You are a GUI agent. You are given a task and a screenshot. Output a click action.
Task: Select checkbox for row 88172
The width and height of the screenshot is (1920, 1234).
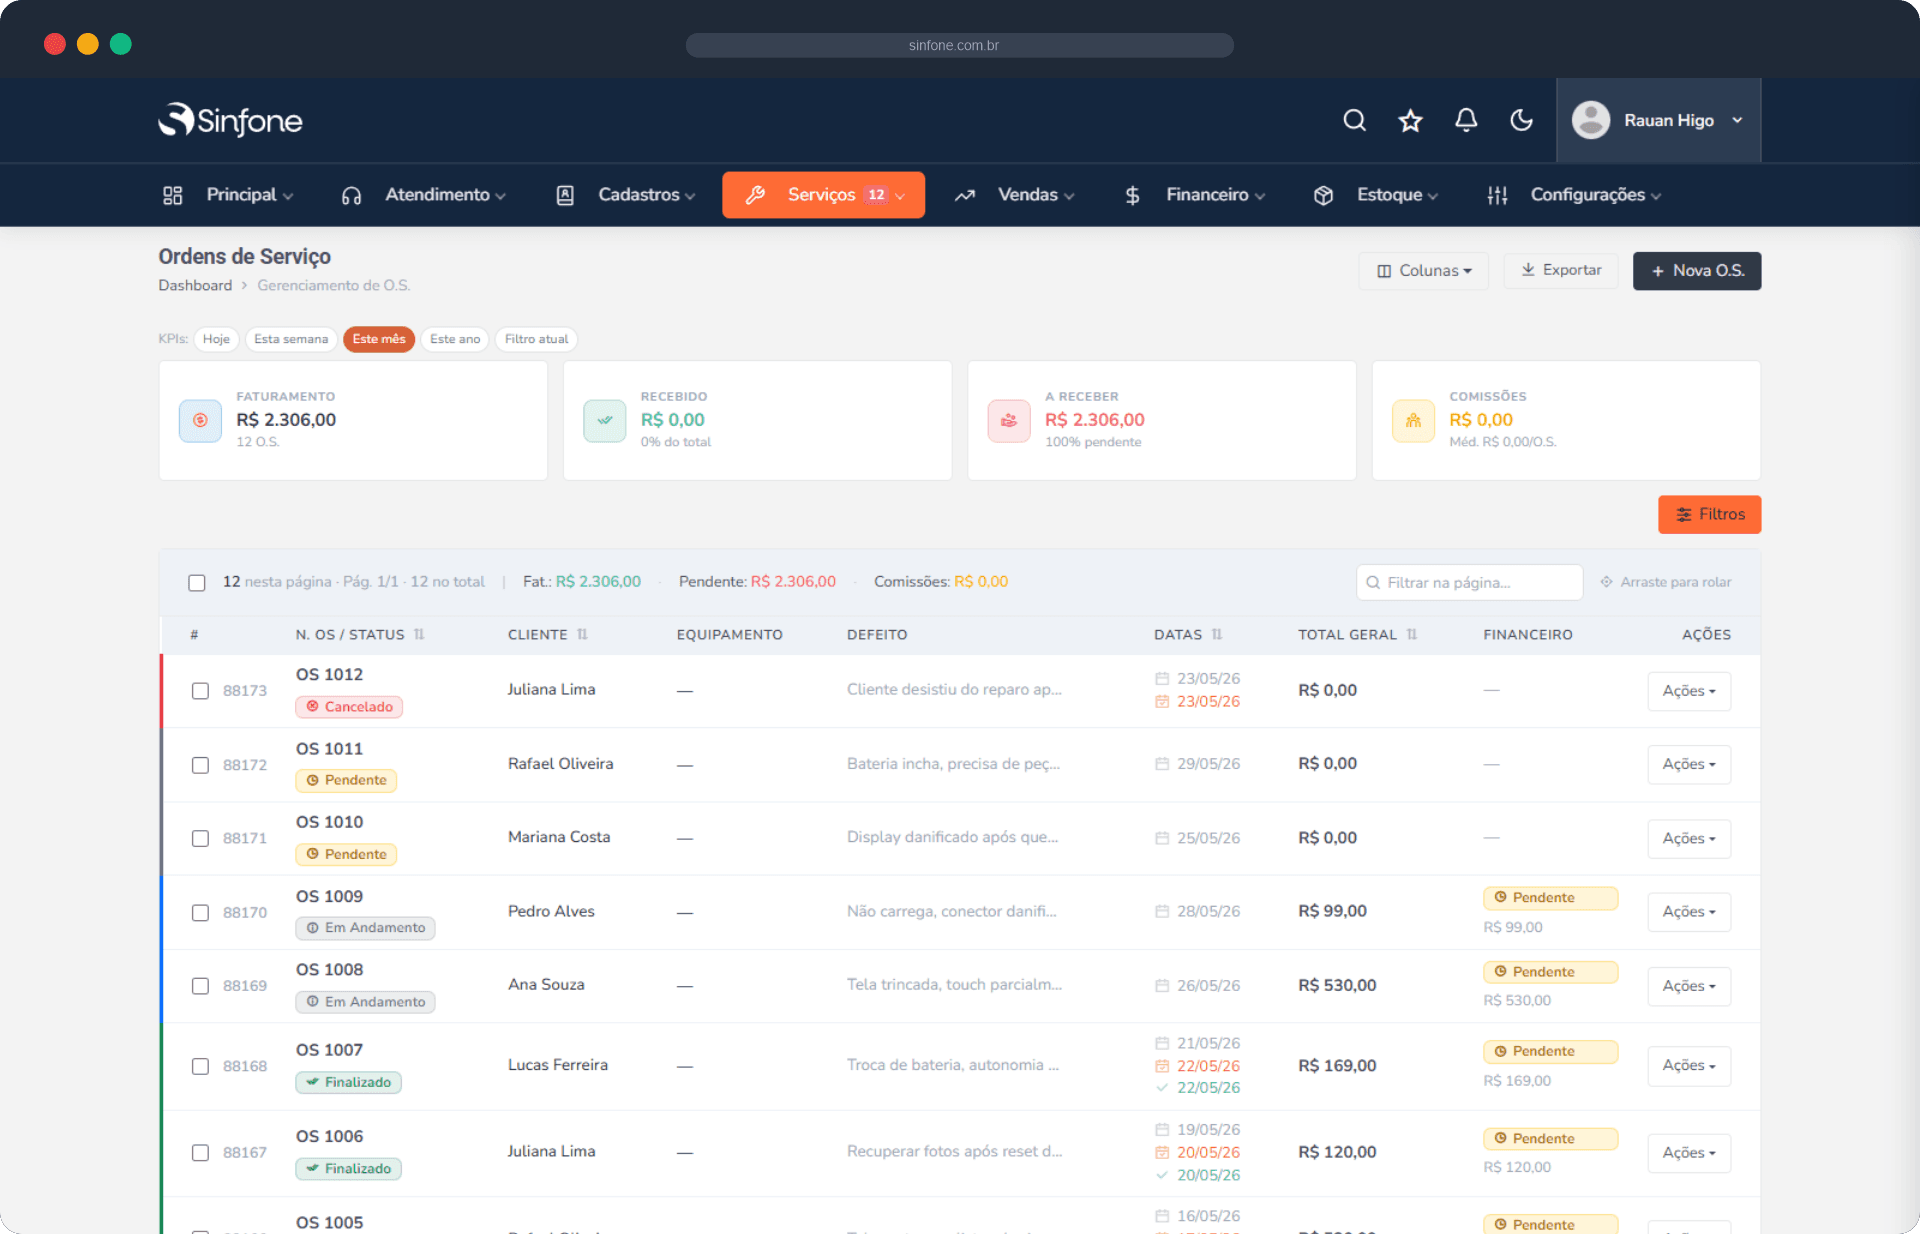tap(200, 765)
